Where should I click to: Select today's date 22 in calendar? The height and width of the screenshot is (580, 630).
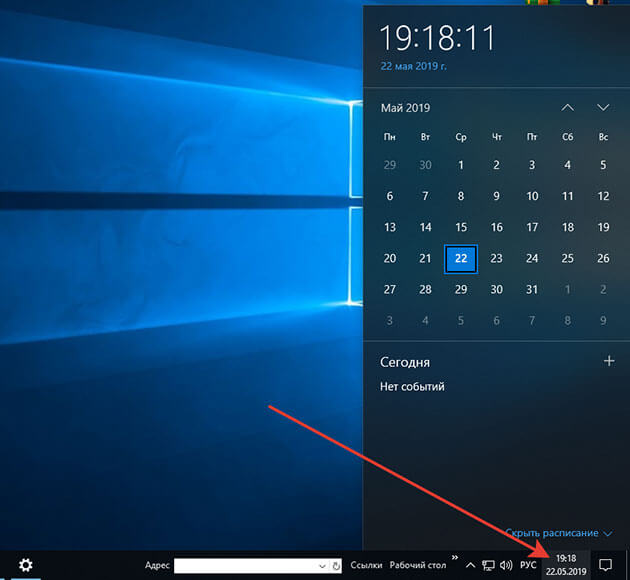(461, 258)
